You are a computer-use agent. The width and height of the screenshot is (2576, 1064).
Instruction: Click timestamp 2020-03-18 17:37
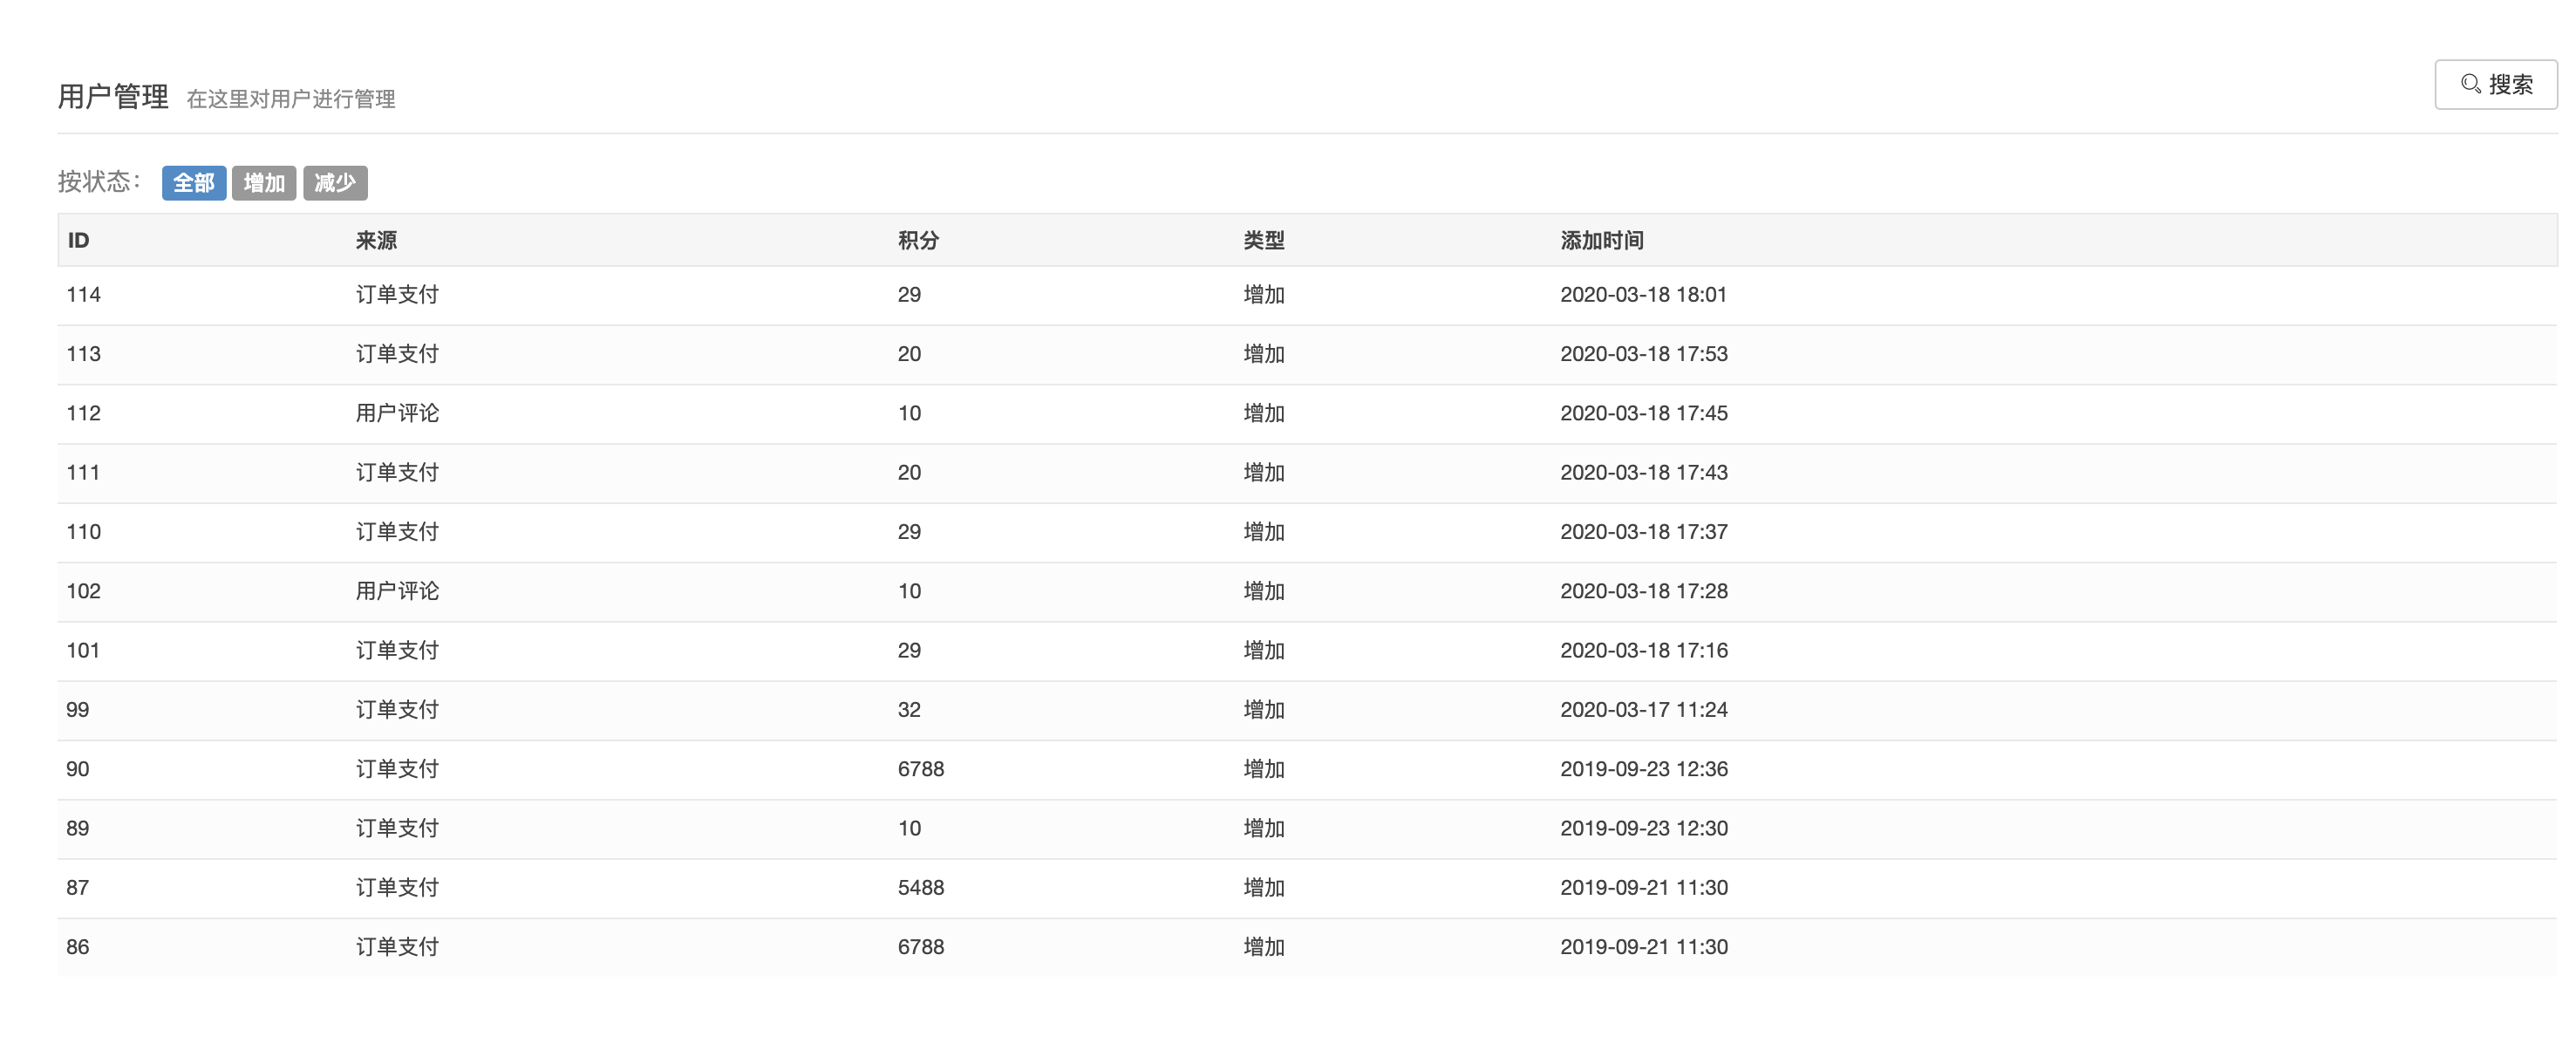pyautogui.click(x=1643, y=532)
